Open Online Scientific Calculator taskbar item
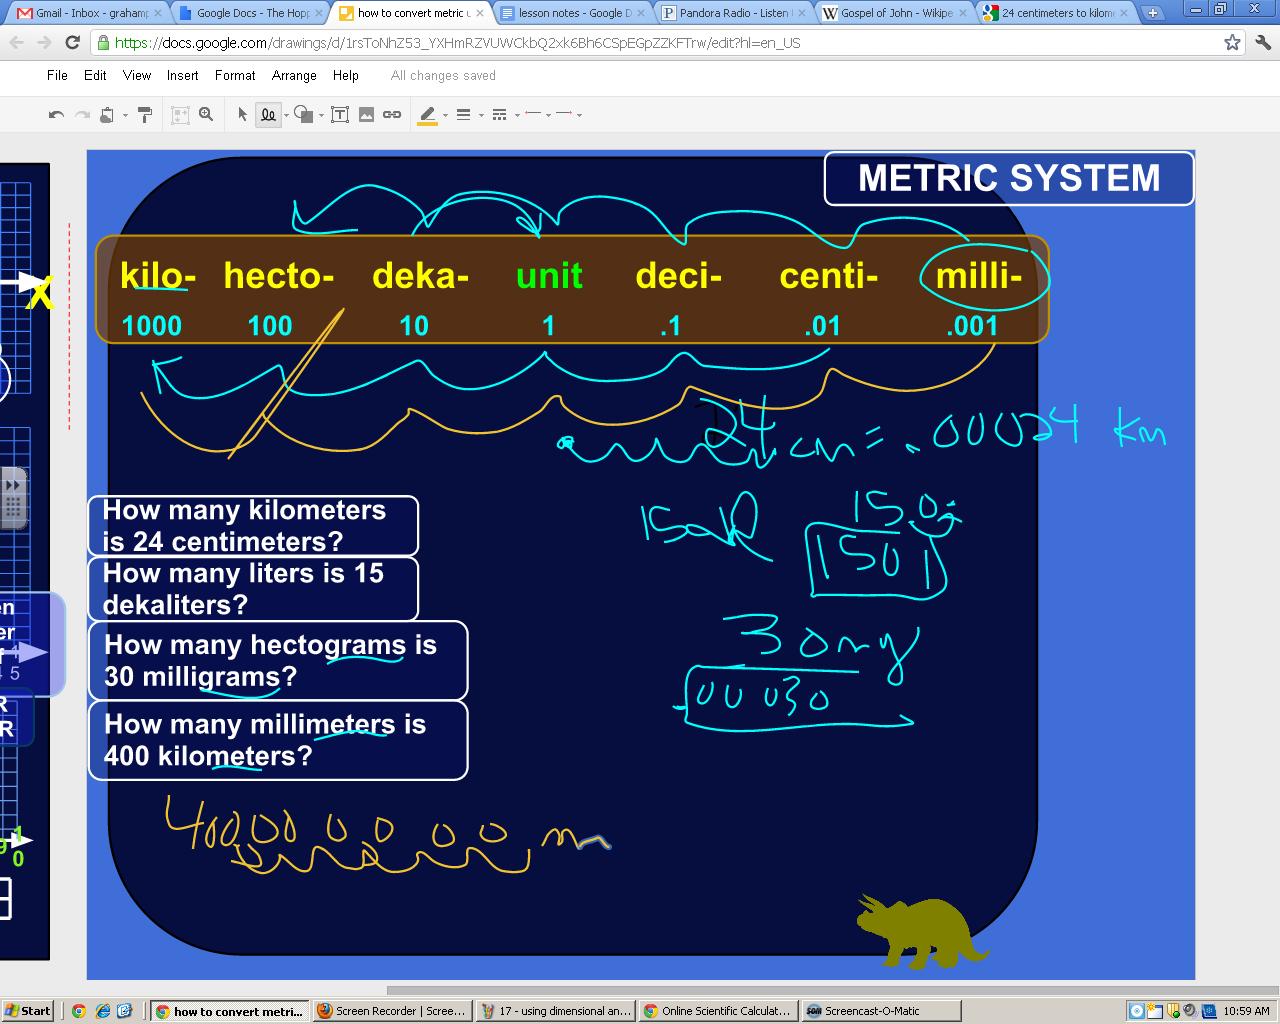The image size is (1280, 1024). pos(719,1011)
